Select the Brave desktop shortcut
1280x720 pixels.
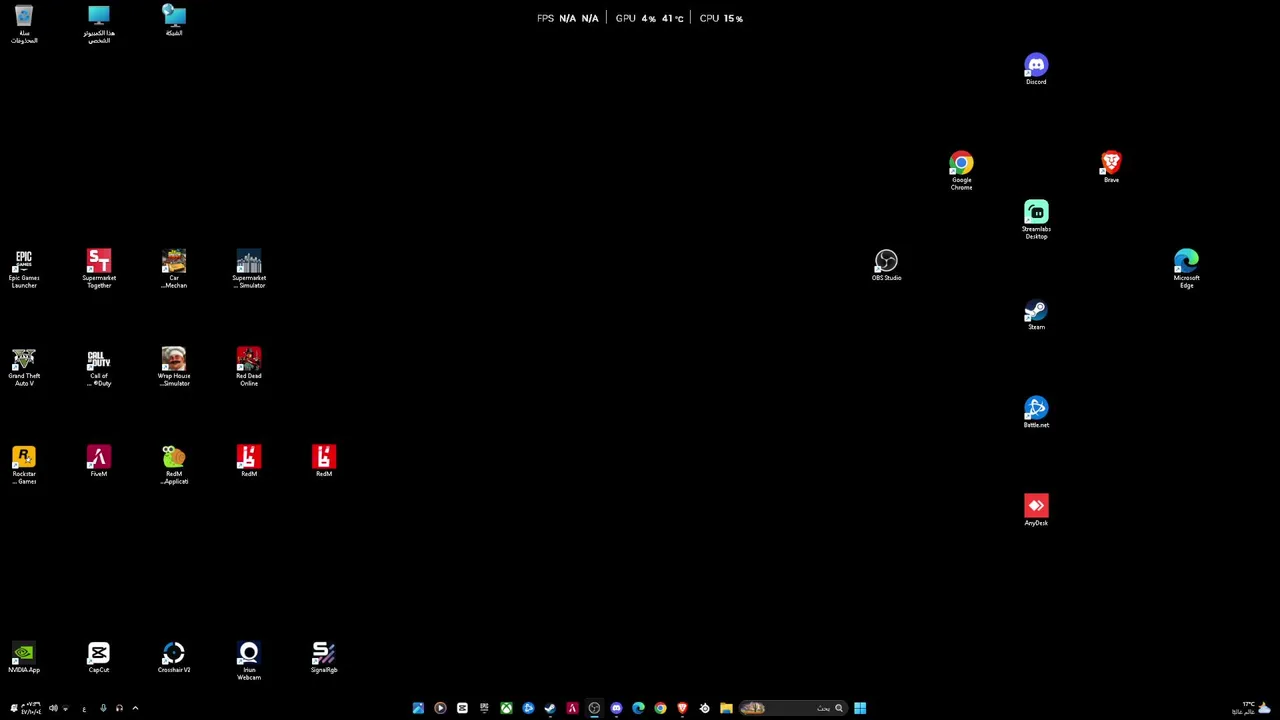[x=1111, y=167]
